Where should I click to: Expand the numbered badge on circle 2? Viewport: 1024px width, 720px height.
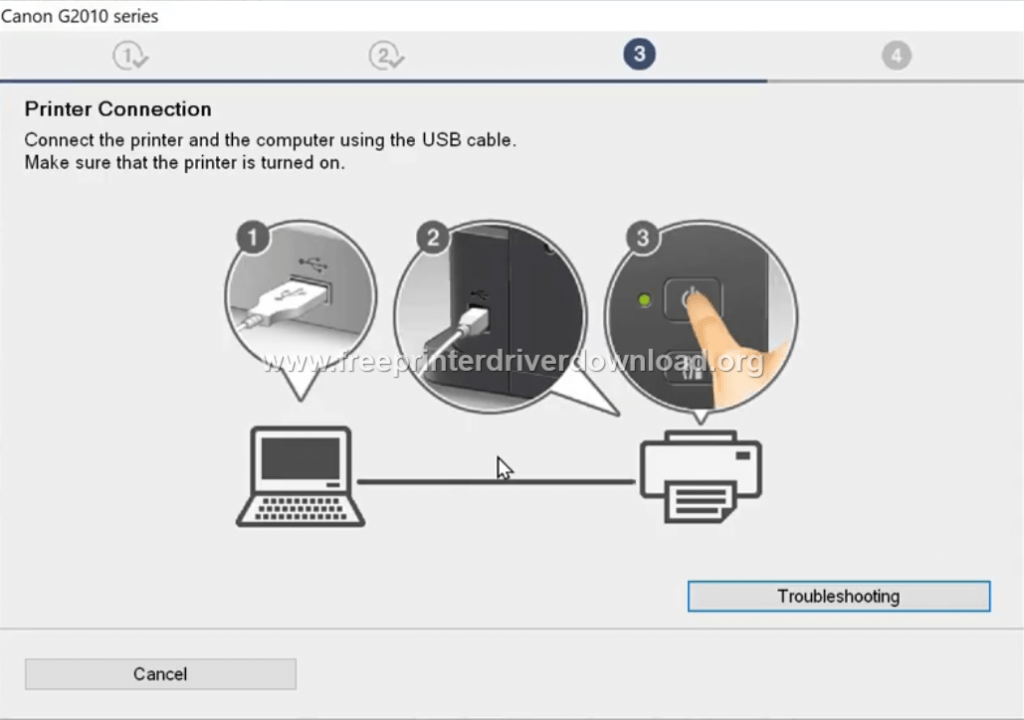(432, 238)
